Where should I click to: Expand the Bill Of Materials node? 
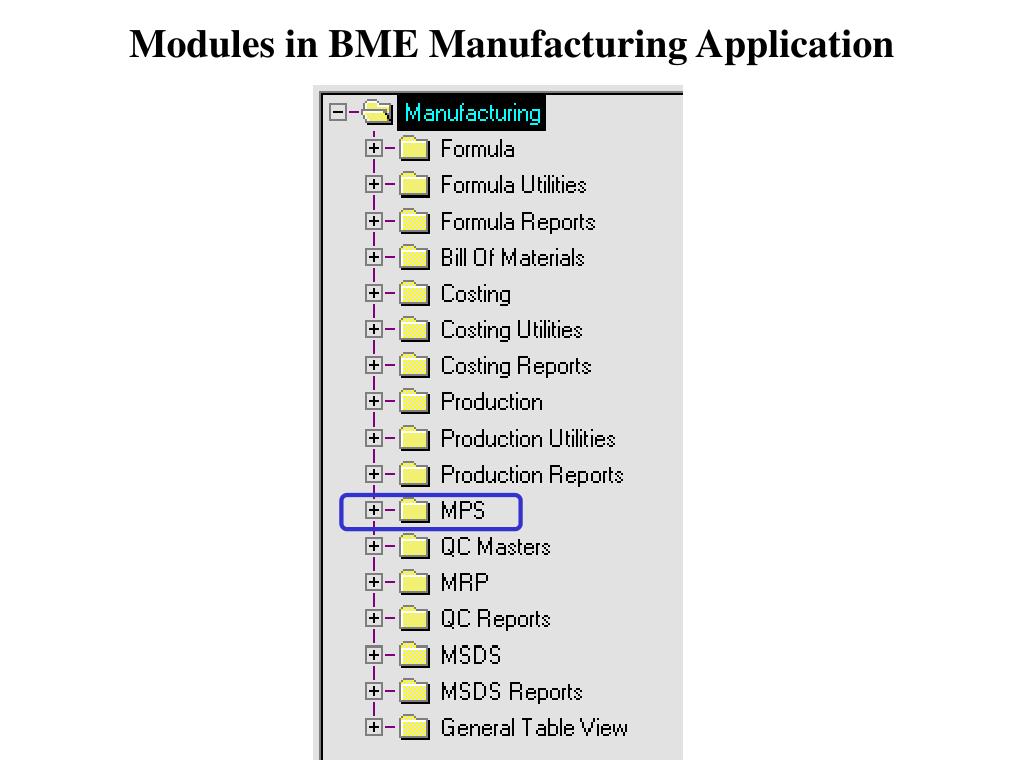pyautogui.click(x=374, y=257)
